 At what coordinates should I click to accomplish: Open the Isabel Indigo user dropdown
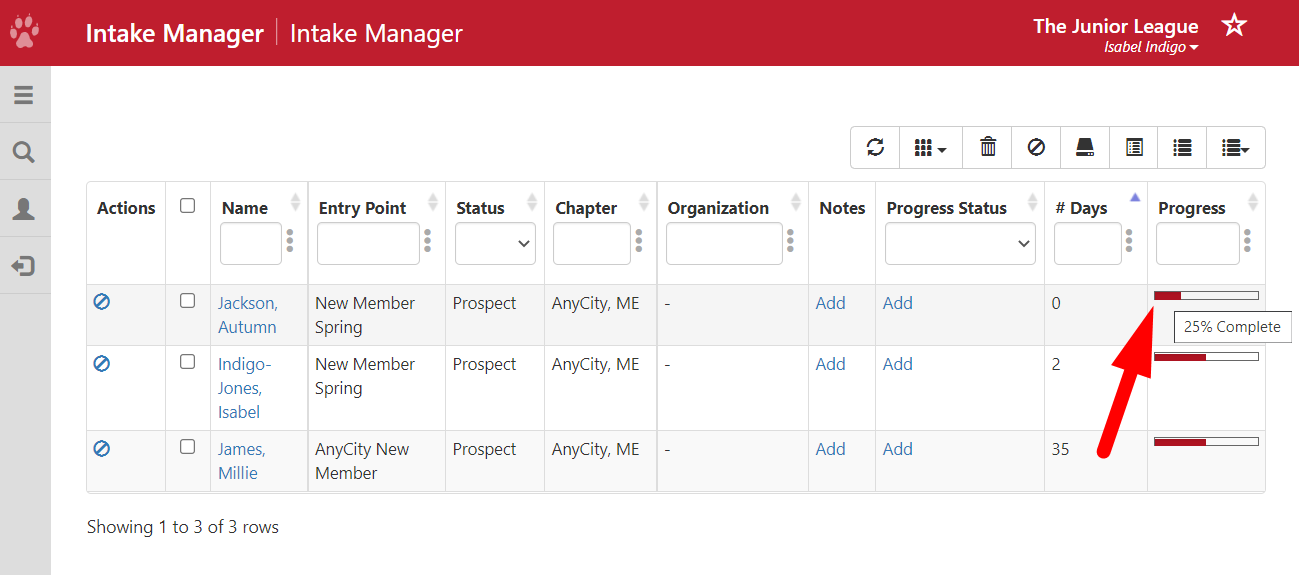click(1151, 47)
